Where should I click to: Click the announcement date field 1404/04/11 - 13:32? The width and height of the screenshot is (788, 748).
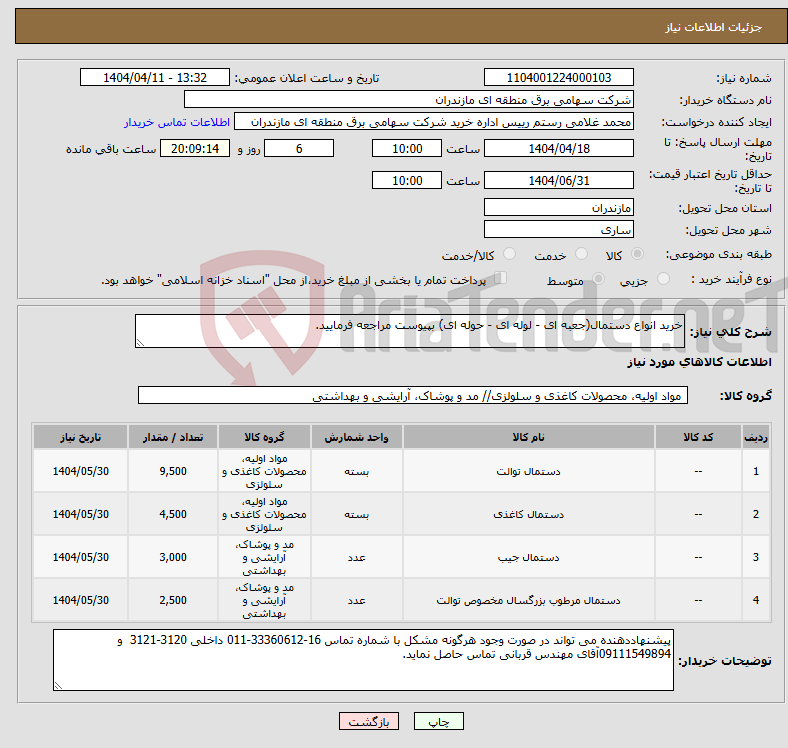(155, 77)
